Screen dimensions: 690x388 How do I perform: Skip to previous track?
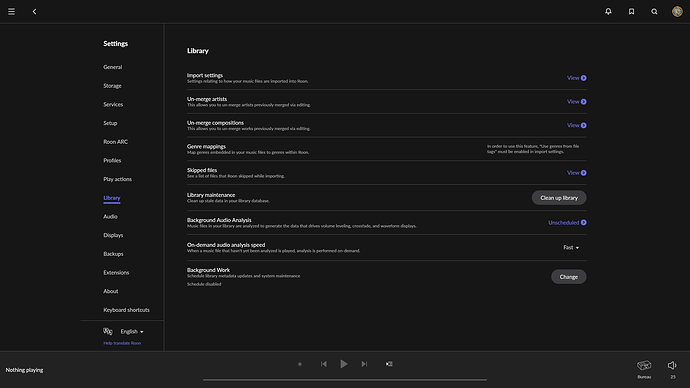pos(323,364)
